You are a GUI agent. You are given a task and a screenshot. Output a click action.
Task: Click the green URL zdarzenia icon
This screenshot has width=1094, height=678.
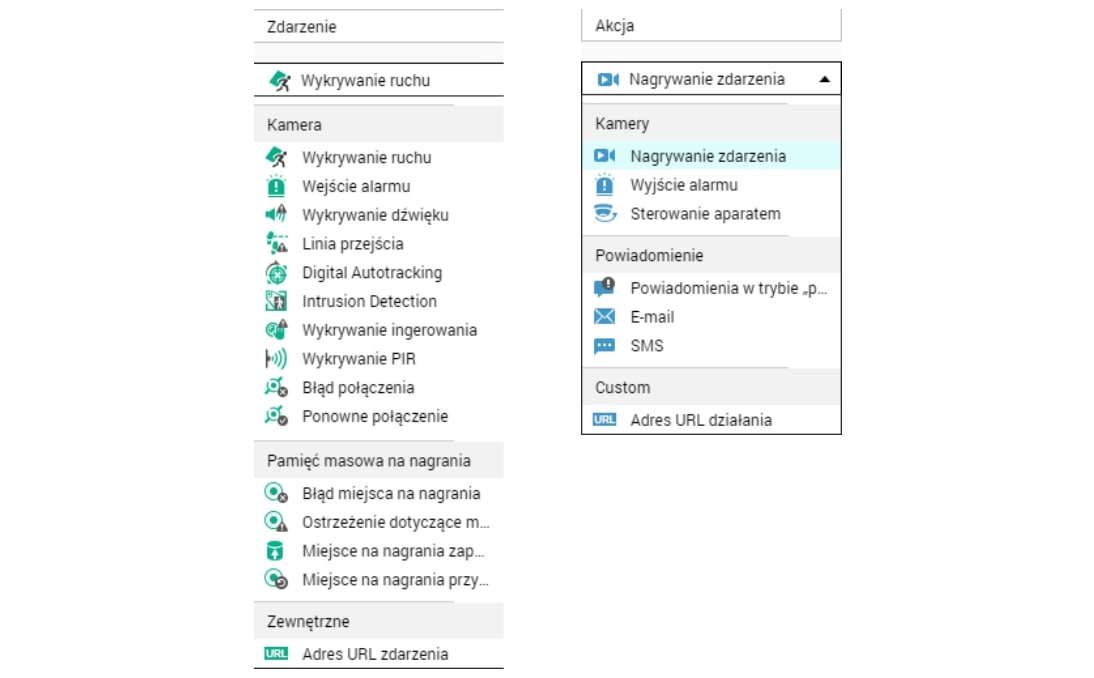pos(276,654)
